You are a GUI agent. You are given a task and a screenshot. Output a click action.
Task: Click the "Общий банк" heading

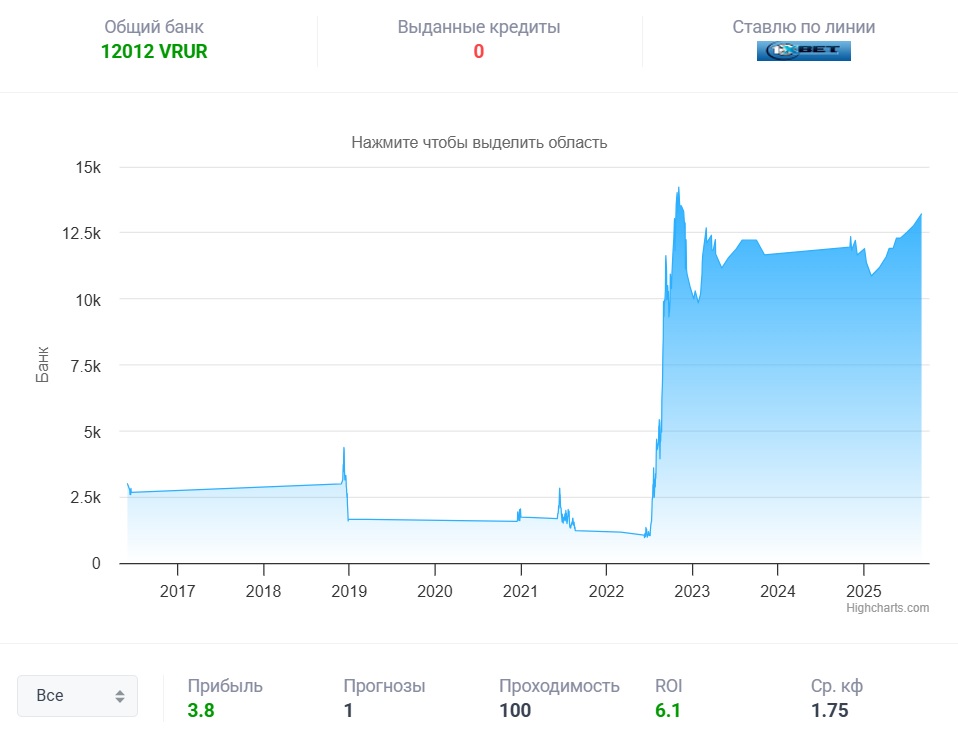[x=154, y=27]
